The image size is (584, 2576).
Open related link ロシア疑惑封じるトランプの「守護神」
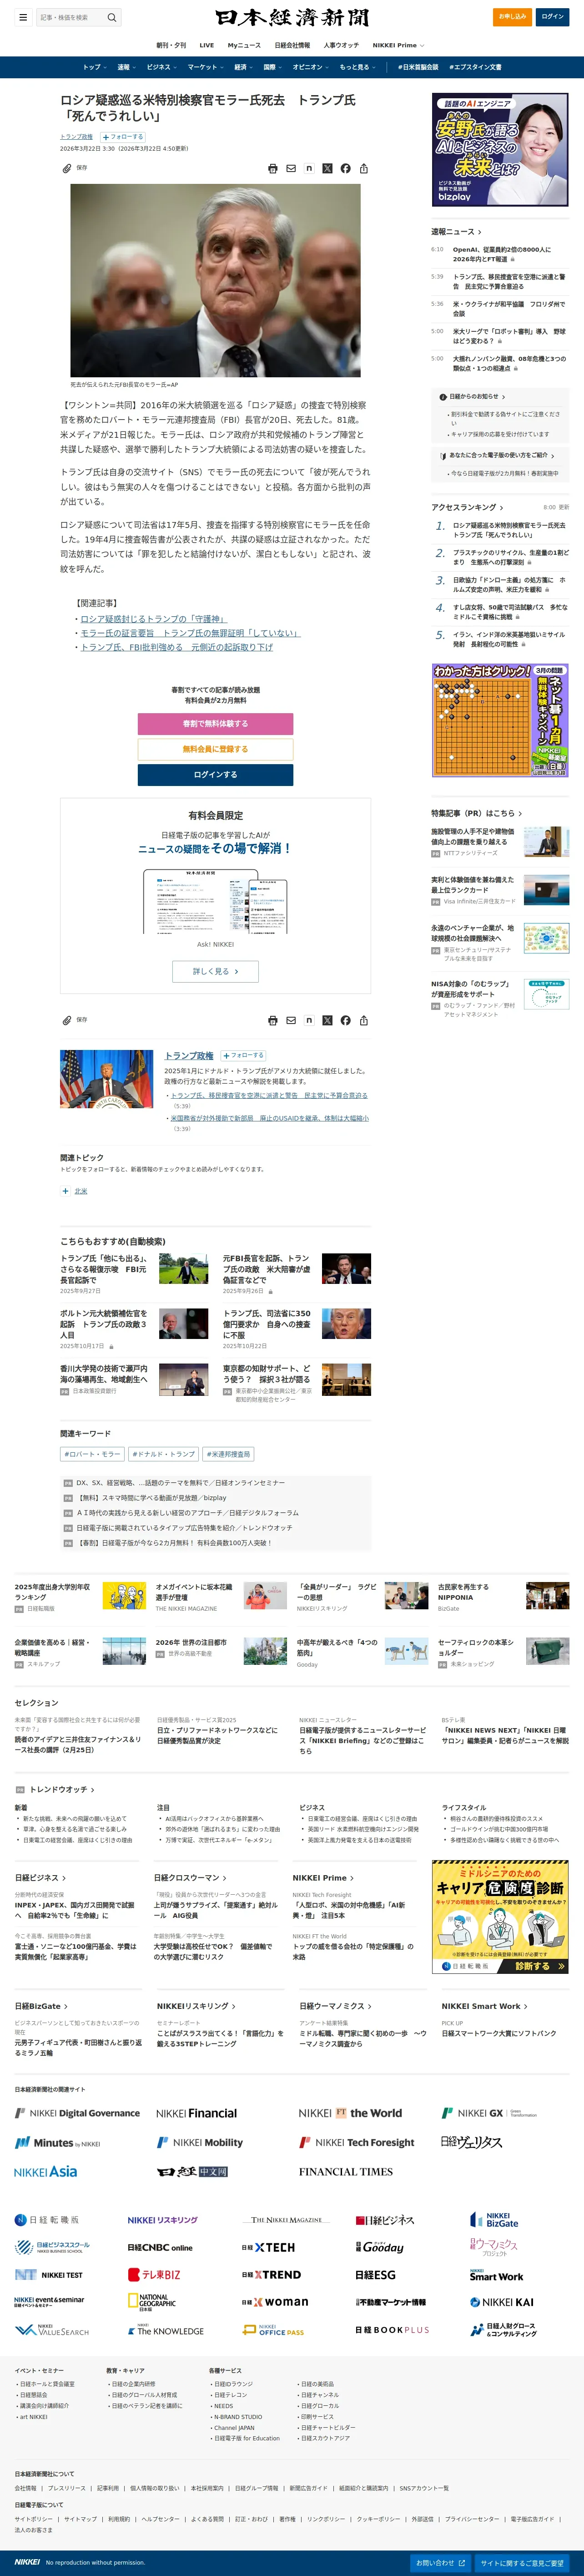tap(153, 619)
